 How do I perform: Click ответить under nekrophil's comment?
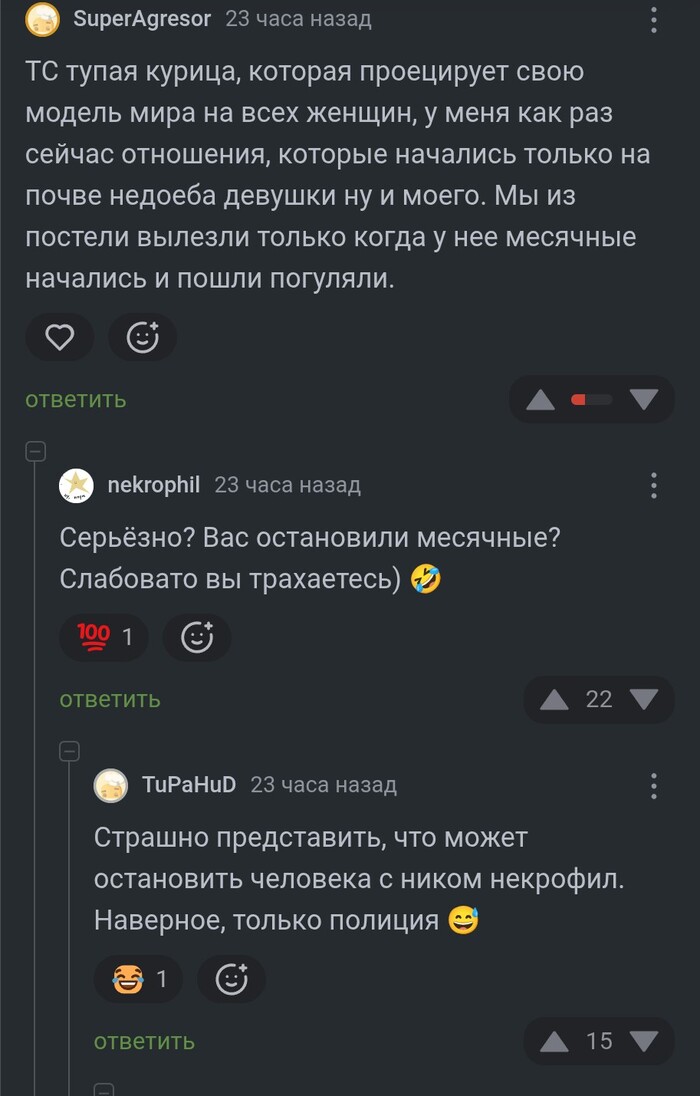(108, 699)
